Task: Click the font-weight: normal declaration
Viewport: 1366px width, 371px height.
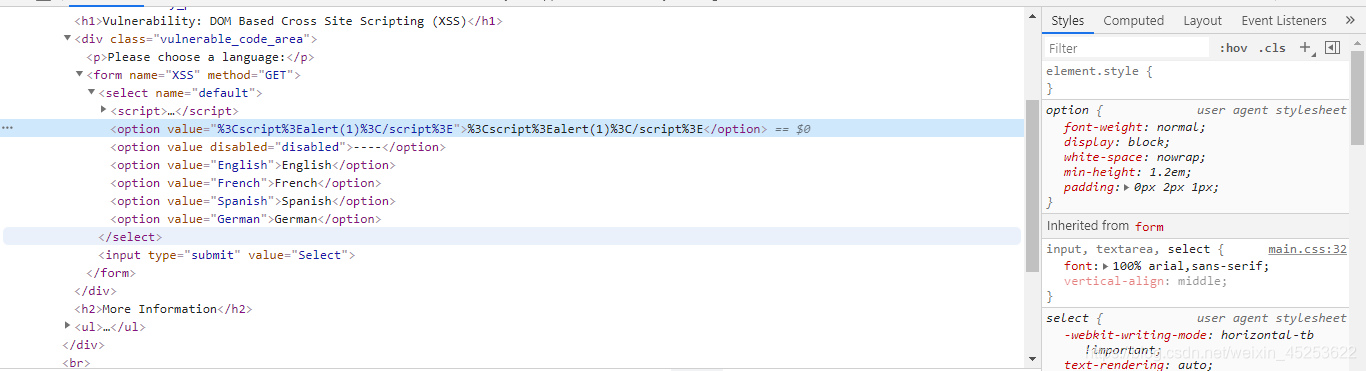Action: pyautogui.click(x=1135, y=127)
